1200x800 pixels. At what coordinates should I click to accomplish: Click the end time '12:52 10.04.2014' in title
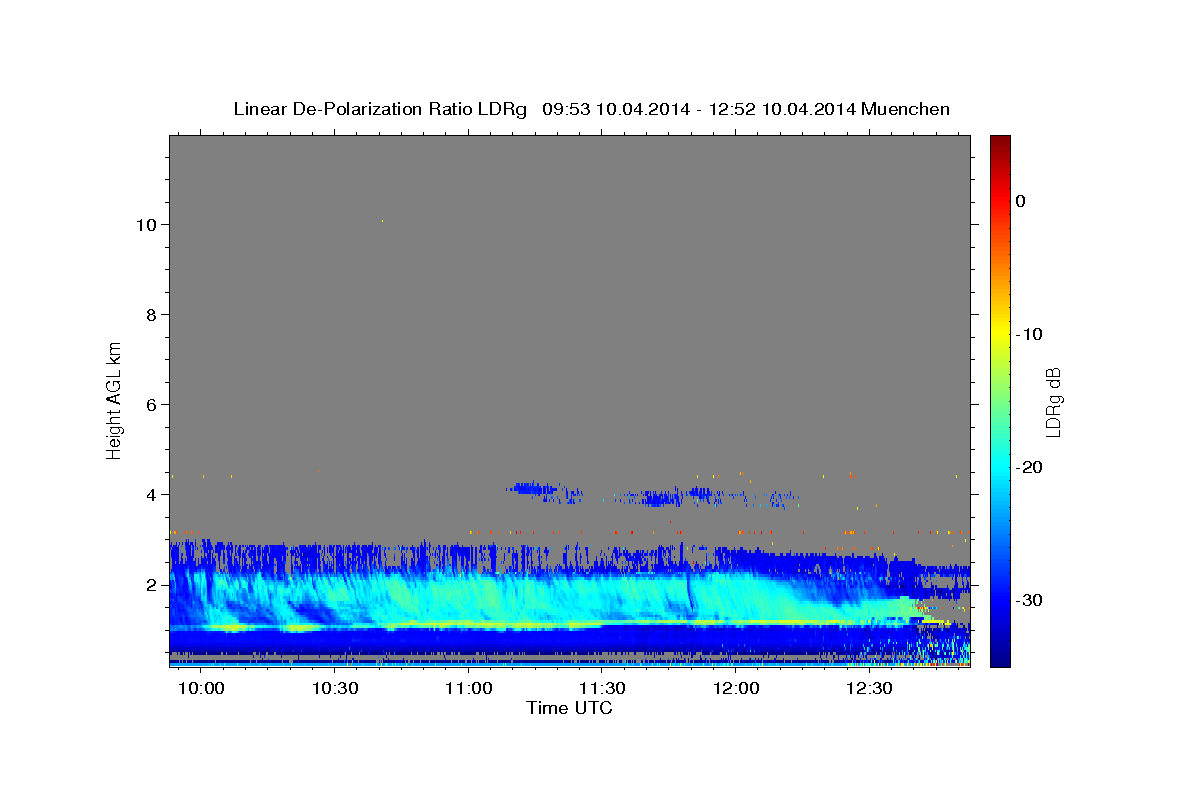point(781,109)
